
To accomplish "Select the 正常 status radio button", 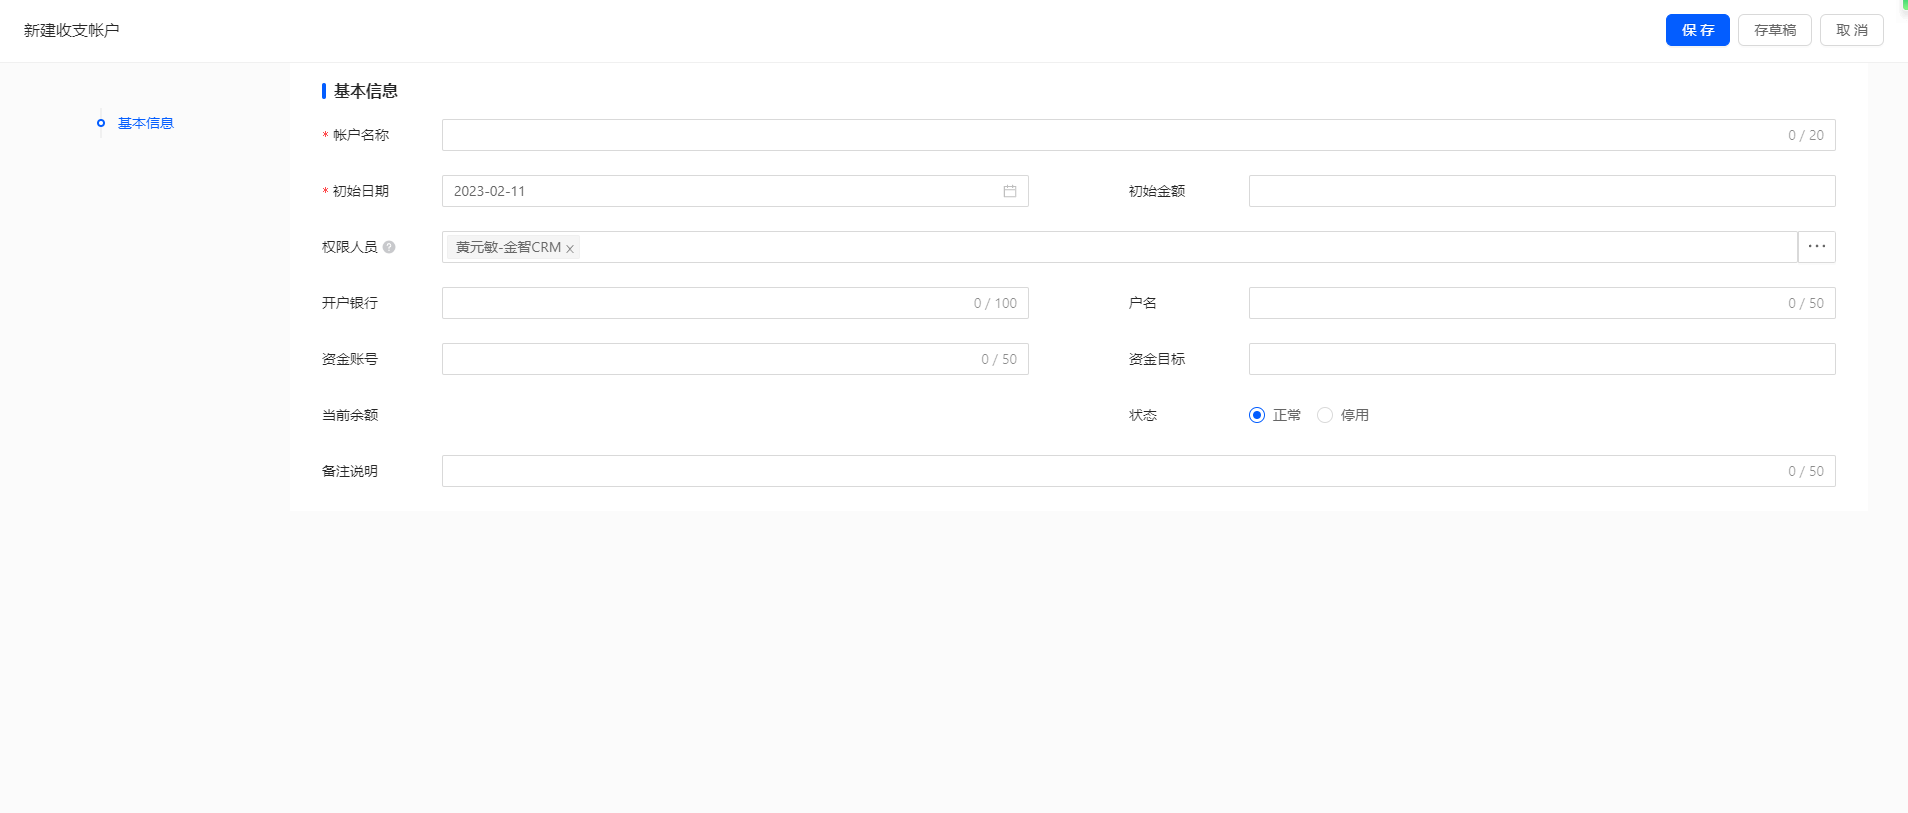I will coord(1257,415).
